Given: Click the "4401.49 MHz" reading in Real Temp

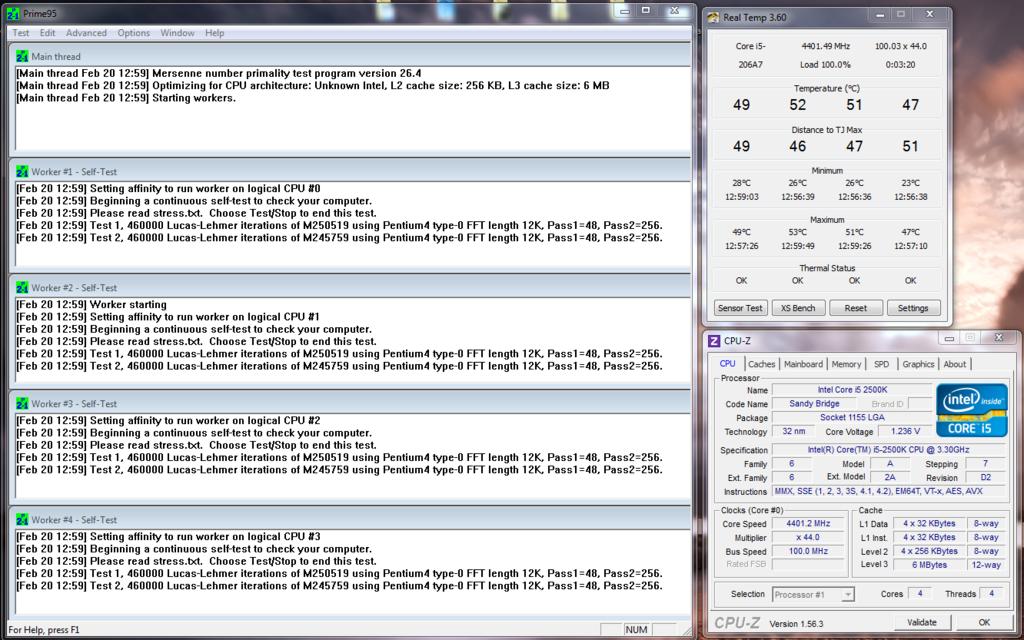Looking at the screenshot, I should coord(825,46).
